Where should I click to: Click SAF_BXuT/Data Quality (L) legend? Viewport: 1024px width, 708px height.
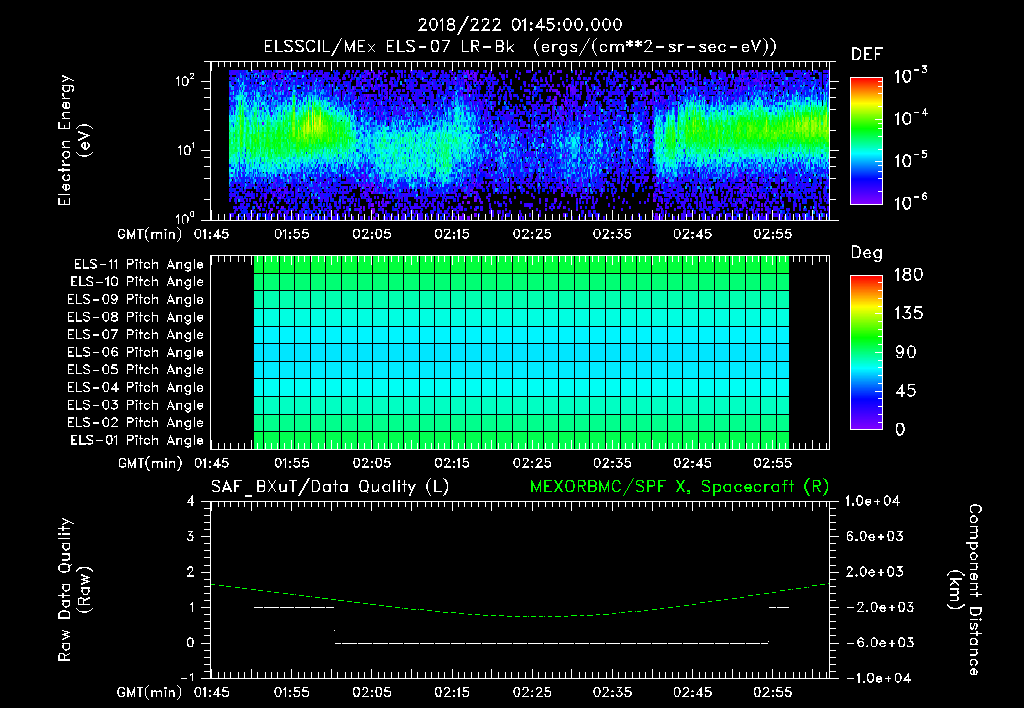(330, 487)
